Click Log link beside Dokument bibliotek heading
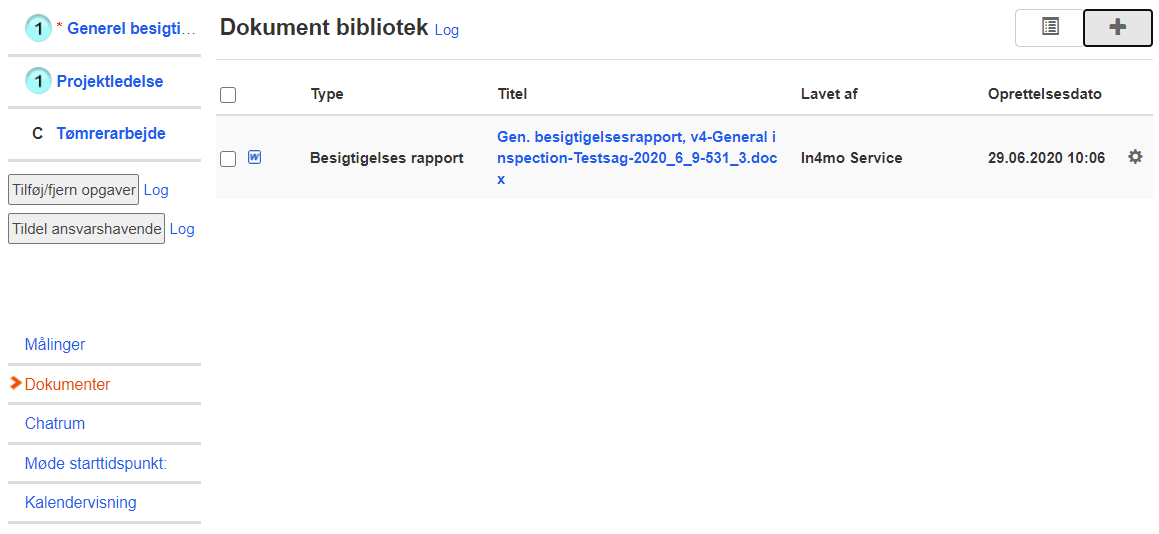This screenshot has height=534, width=1159. click(x=447, y=30)
